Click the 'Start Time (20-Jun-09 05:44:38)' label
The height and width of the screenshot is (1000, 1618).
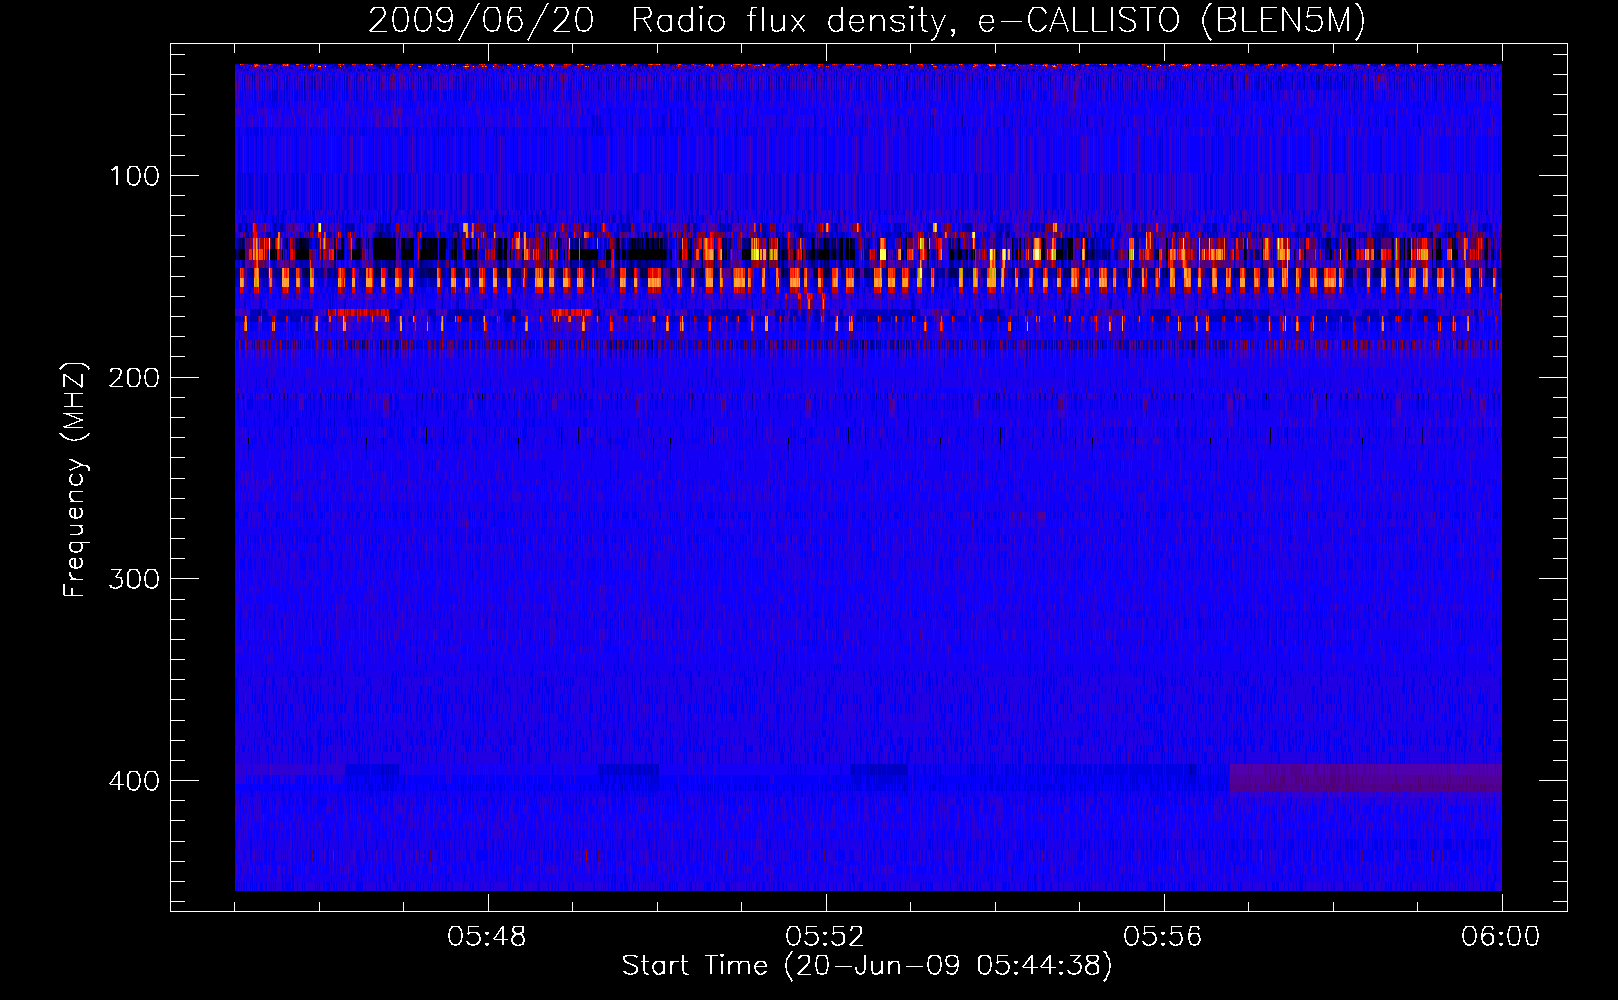(x=867, y=966)
